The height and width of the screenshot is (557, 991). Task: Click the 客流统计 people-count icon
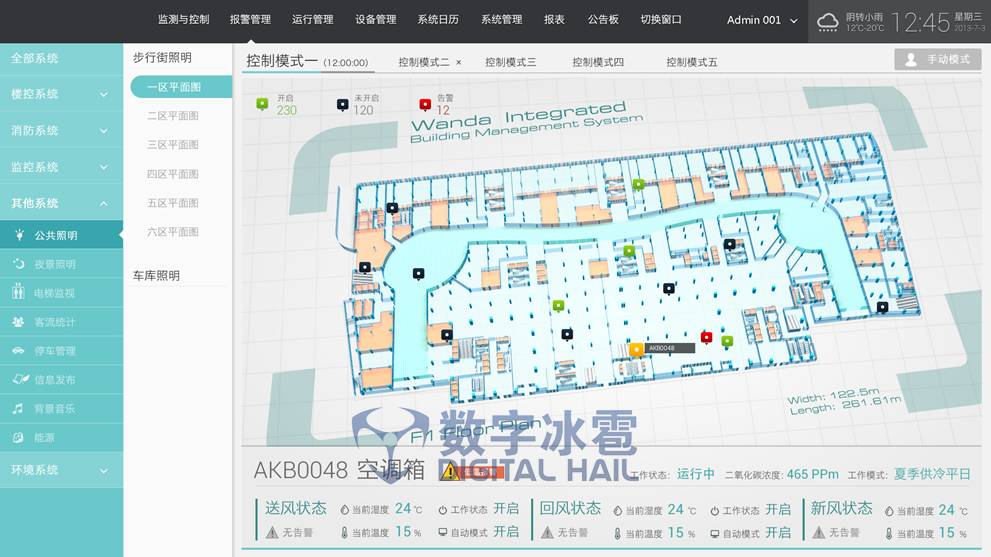tap(18, 322)
